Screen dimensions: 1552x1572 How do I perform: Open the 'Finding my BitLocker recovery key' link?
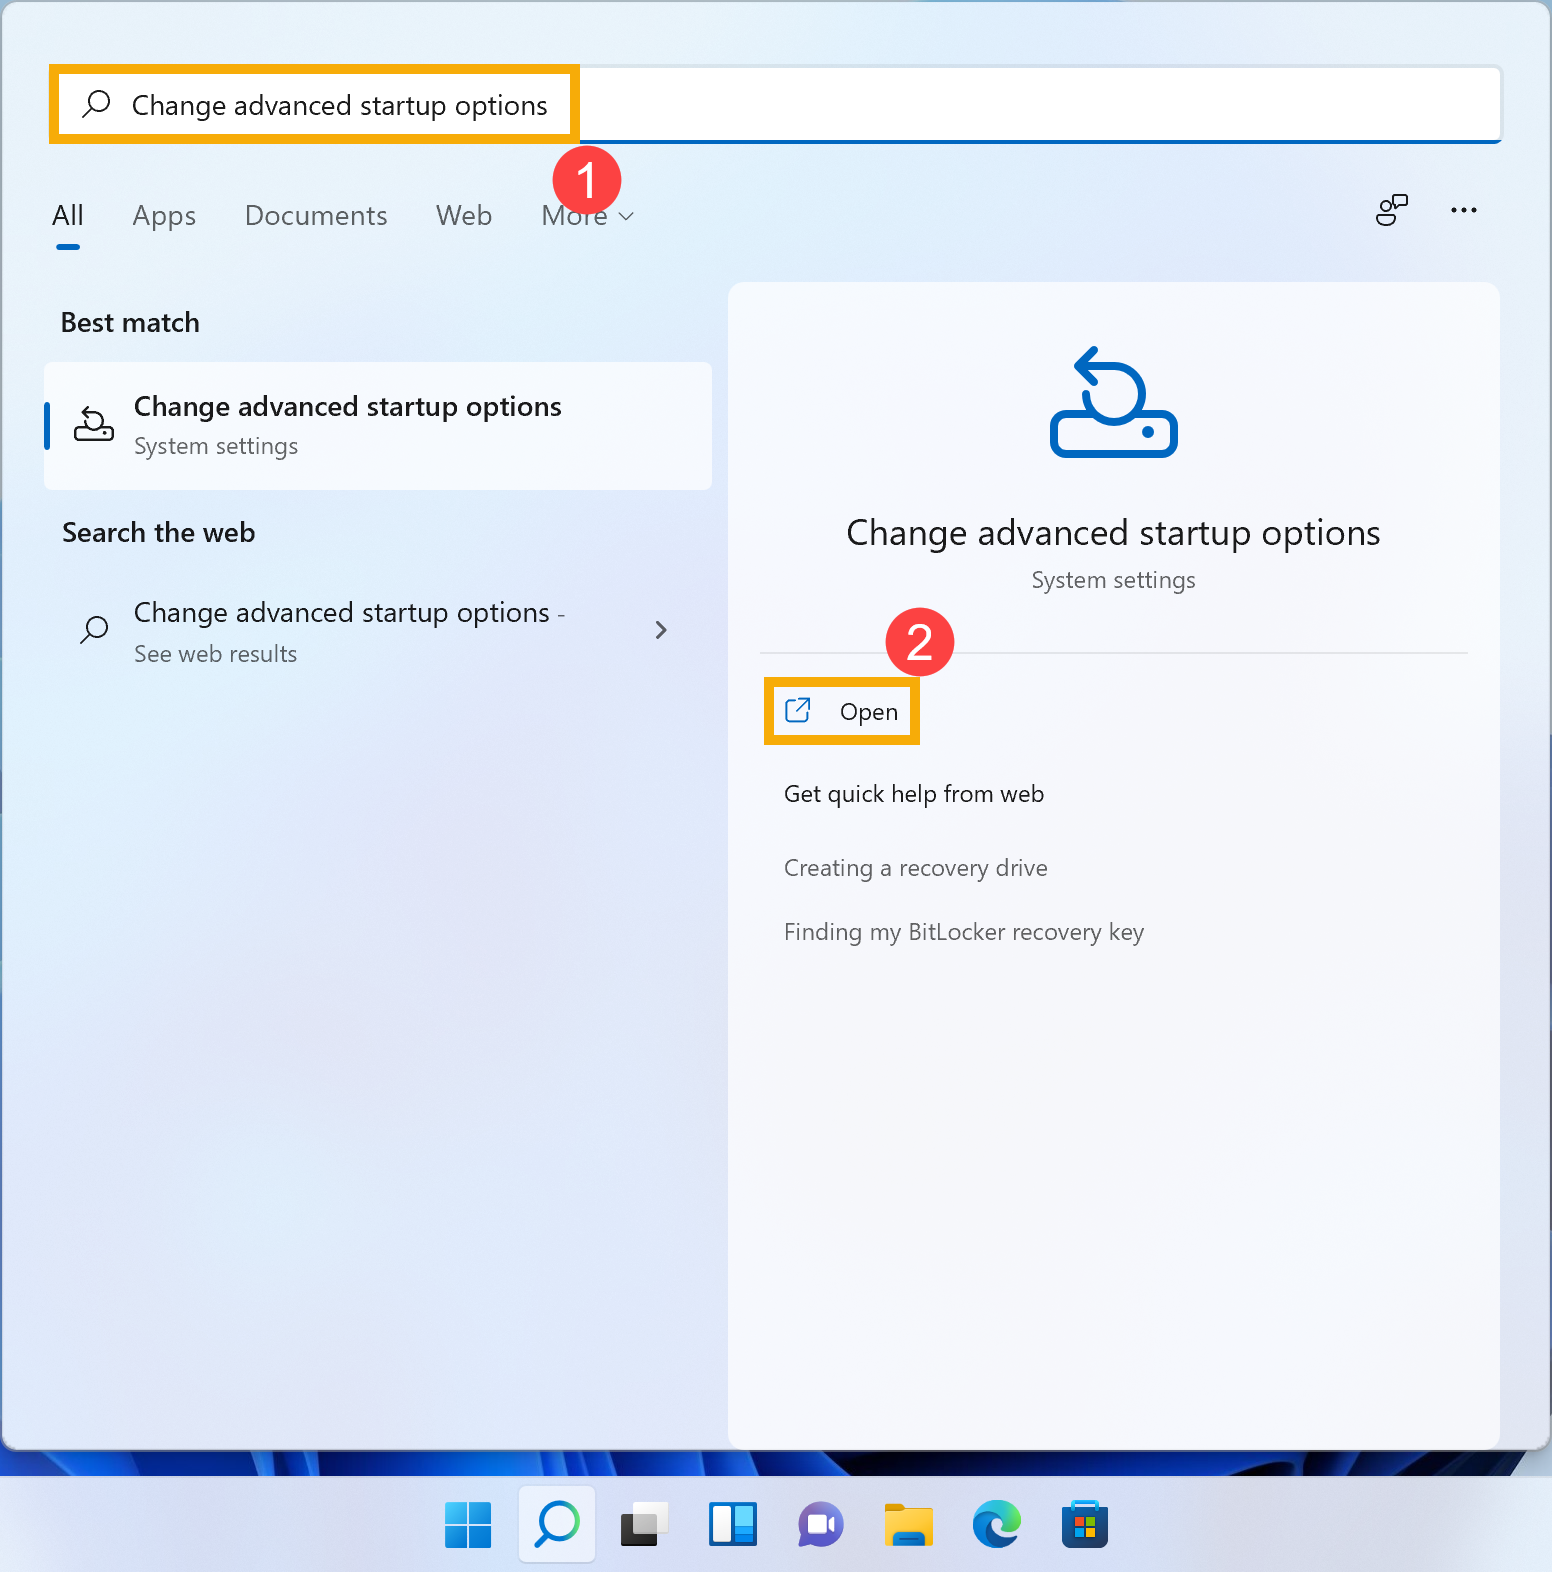coord(964,932)
